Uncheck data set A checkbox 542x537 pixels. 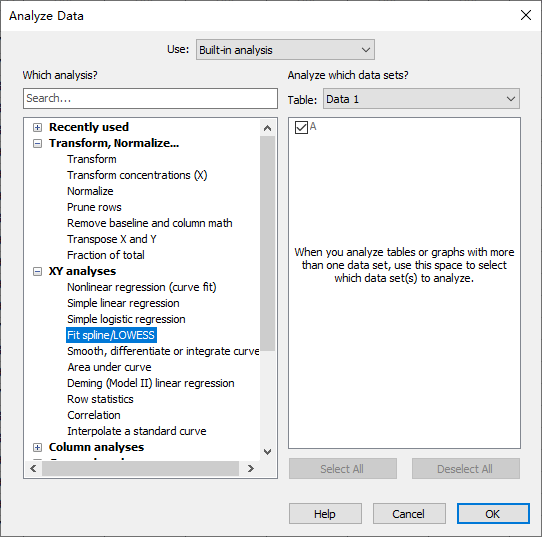tap(301, 127)
